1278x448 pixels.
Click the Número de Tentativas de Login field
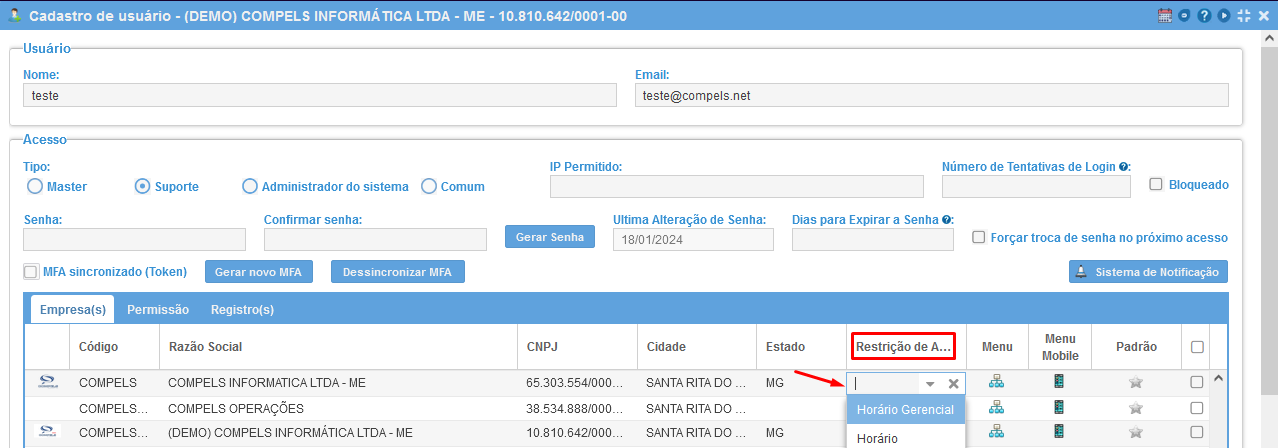tap(1036, 187)
